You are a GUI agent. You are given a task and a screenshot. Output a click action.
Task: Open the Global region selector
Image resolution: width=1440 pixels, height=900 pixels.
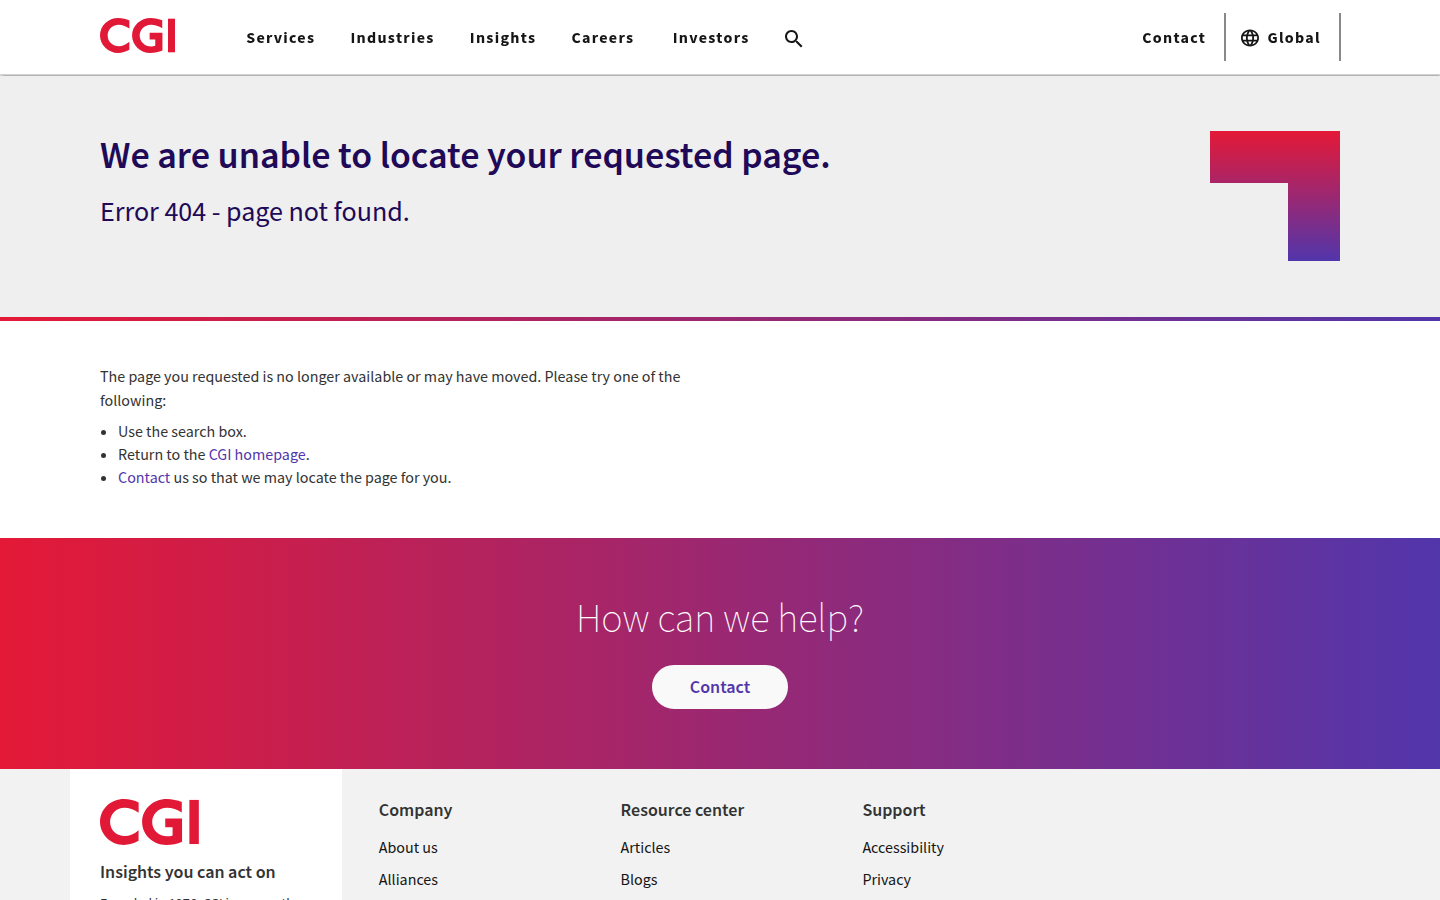click(x=1293, y=38)
